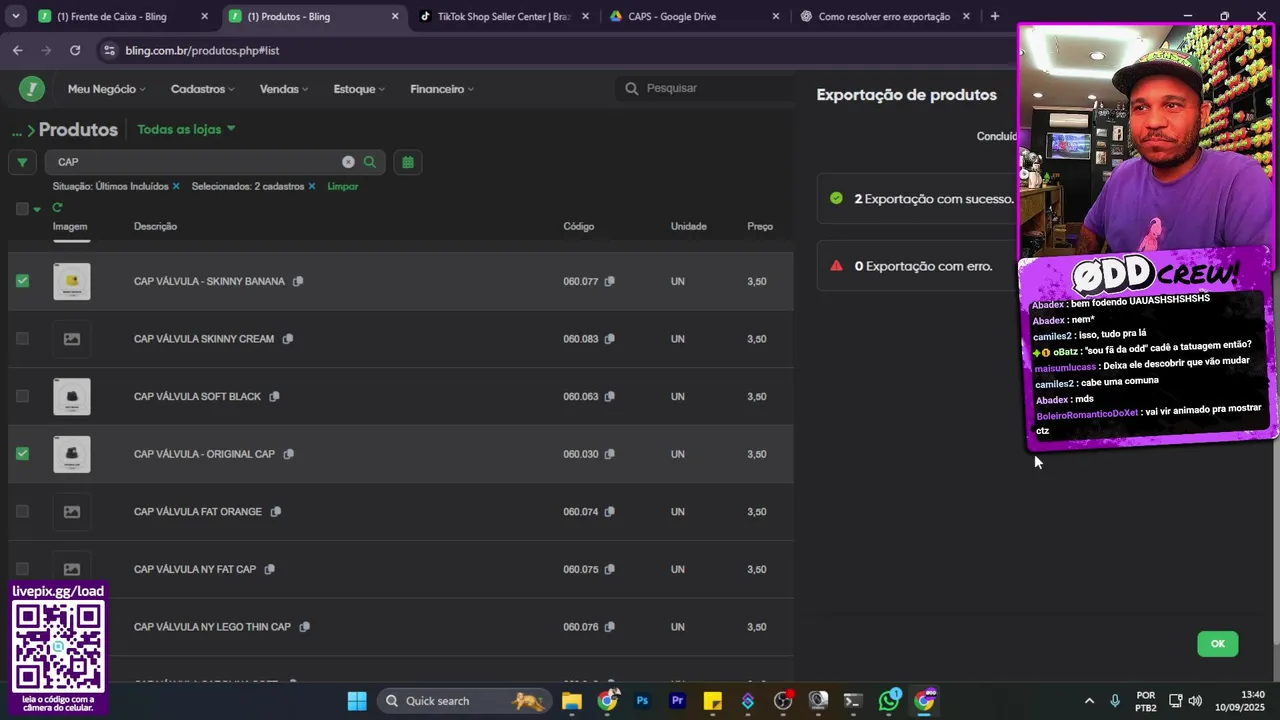
Task: Open WhatsApp from the taskbar
Action: [x=889, y=701]
